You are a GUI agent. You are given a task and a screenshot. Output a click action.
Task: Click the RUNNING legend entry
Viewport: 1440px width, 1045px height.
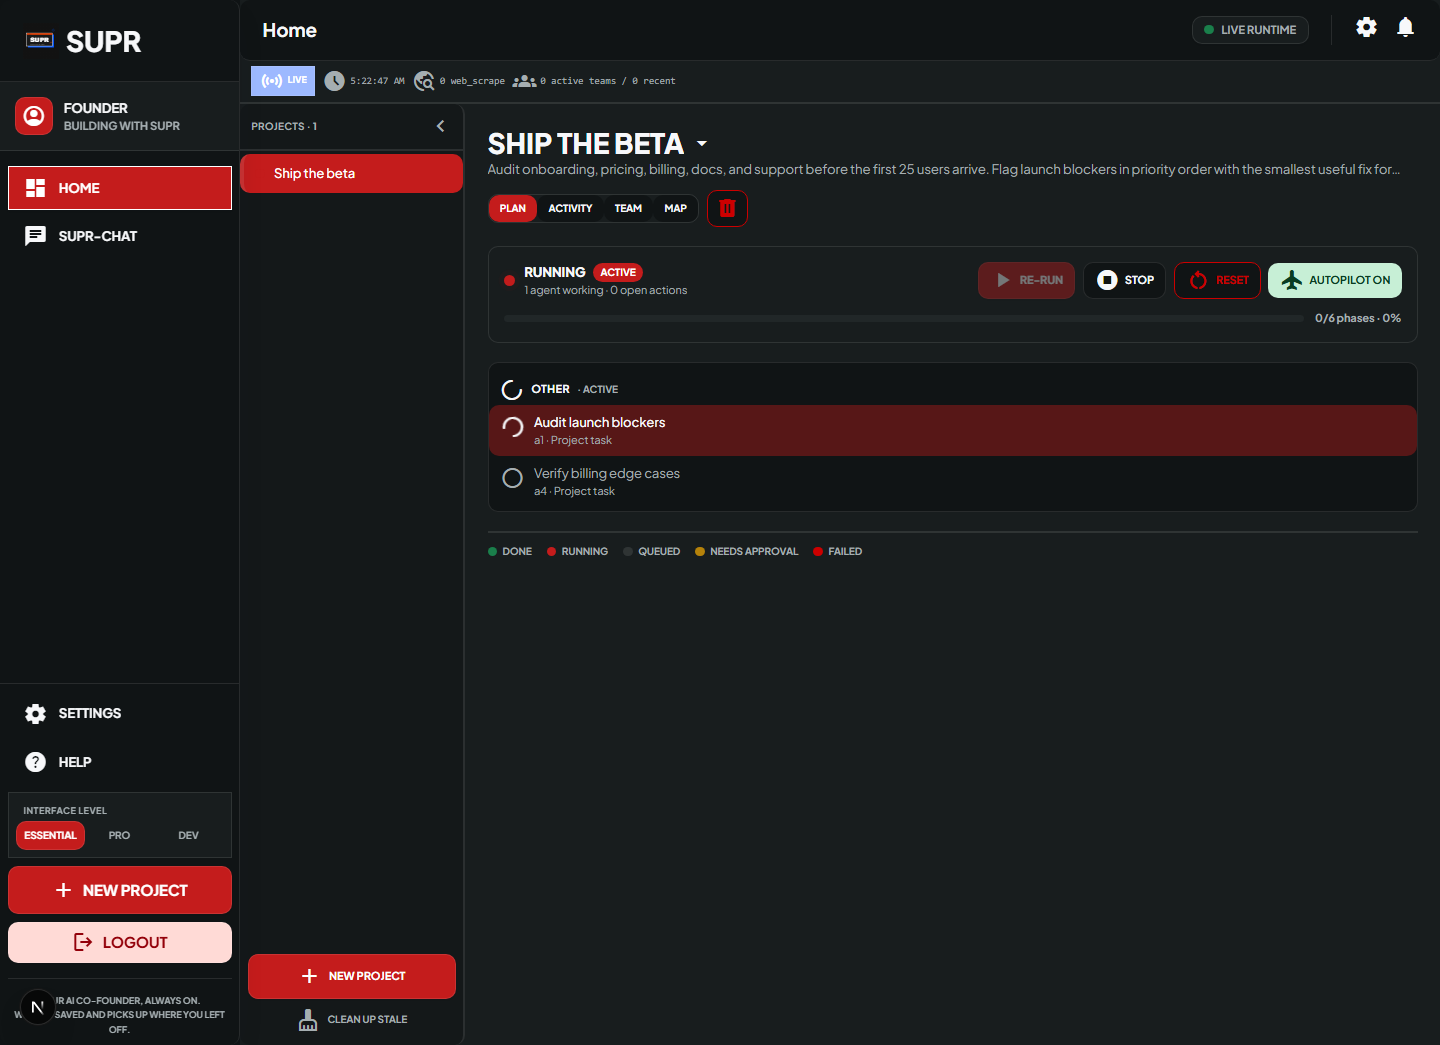578,551
